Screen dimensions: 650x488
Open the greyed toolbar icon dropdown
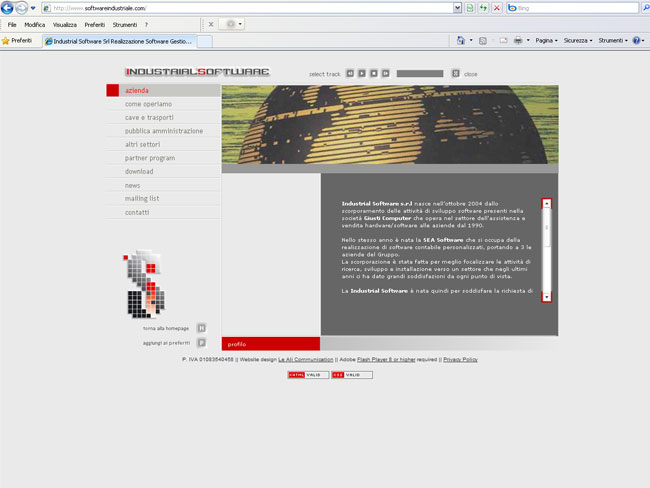click(240, 24)
